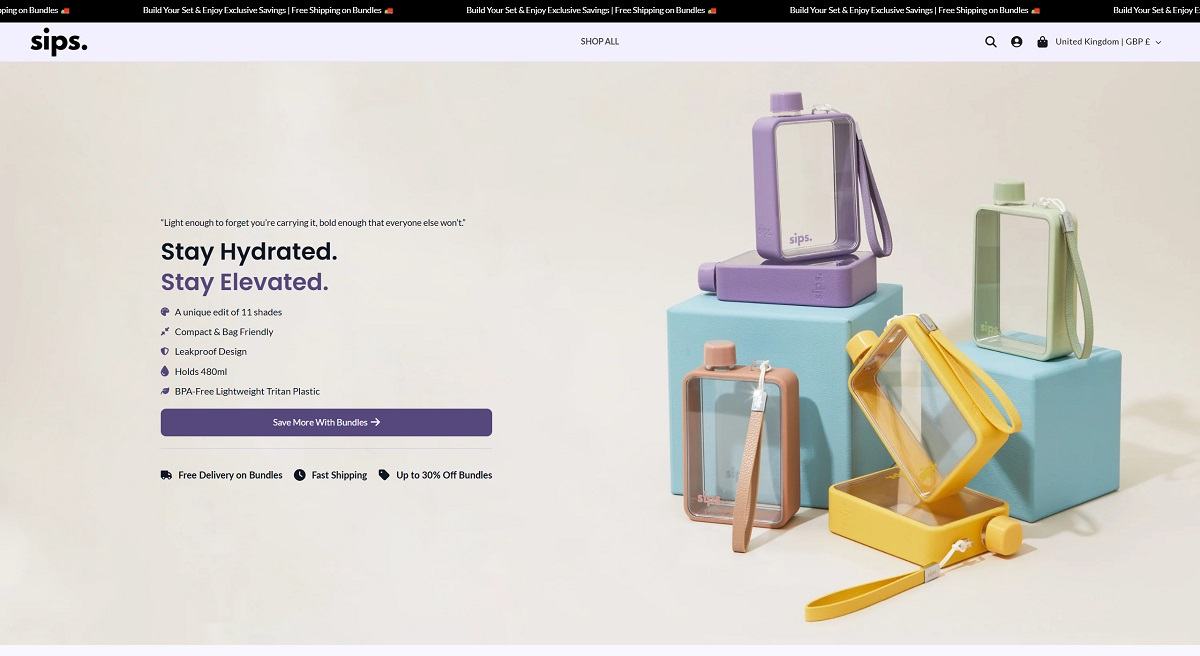1200x656 pixels.
Task: Click the water droplet icon near Holds 480ml
Action: tap(165, 371)
